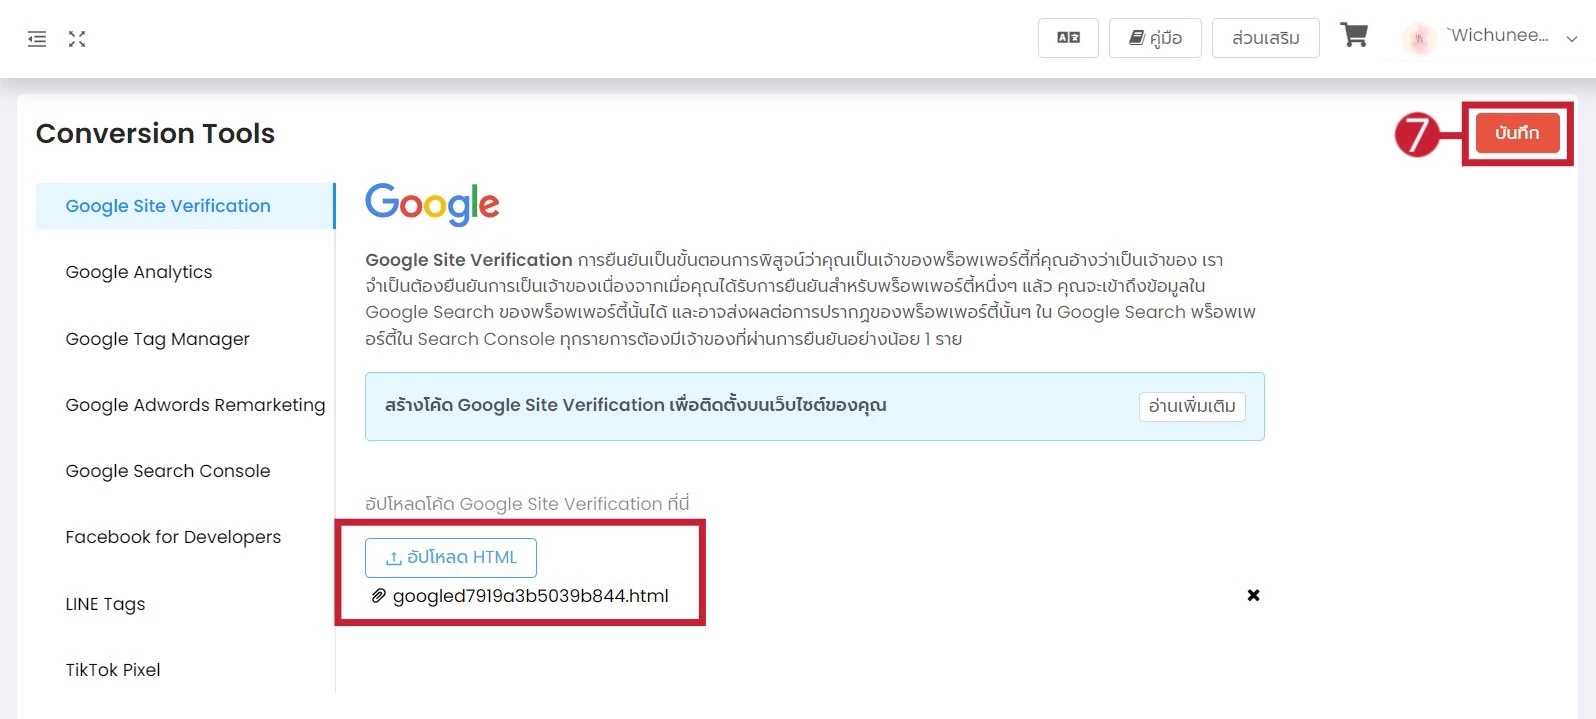Open googled7919a3b5039b844.html file link
Screen dimensions: 1596x719
(x=531, y=596)
